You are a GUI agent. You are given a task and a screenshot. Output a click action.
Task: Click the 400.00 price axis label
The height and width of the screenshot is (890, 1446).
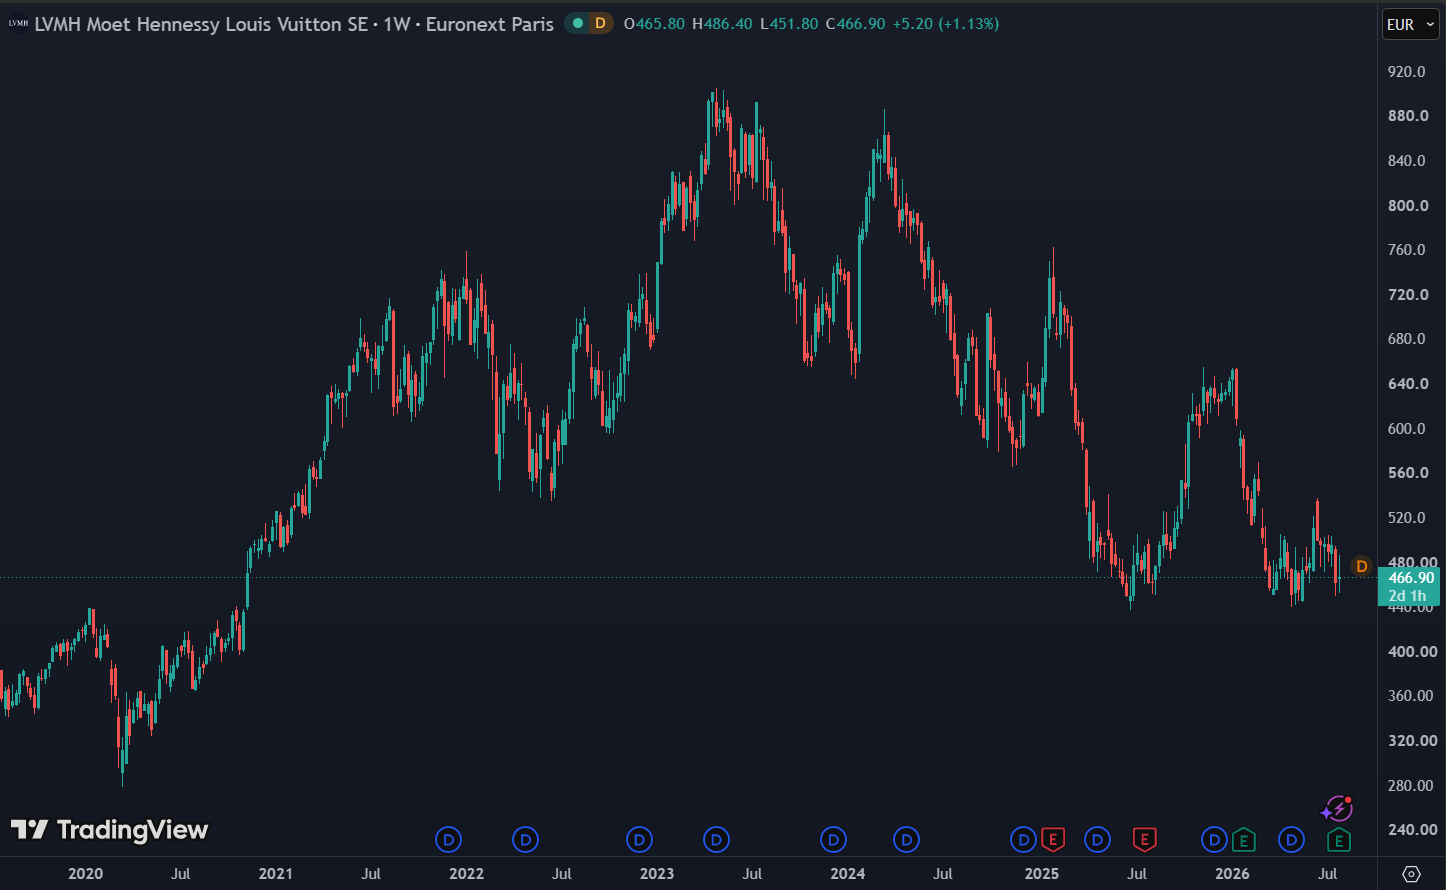click(x=1412, y=652)
